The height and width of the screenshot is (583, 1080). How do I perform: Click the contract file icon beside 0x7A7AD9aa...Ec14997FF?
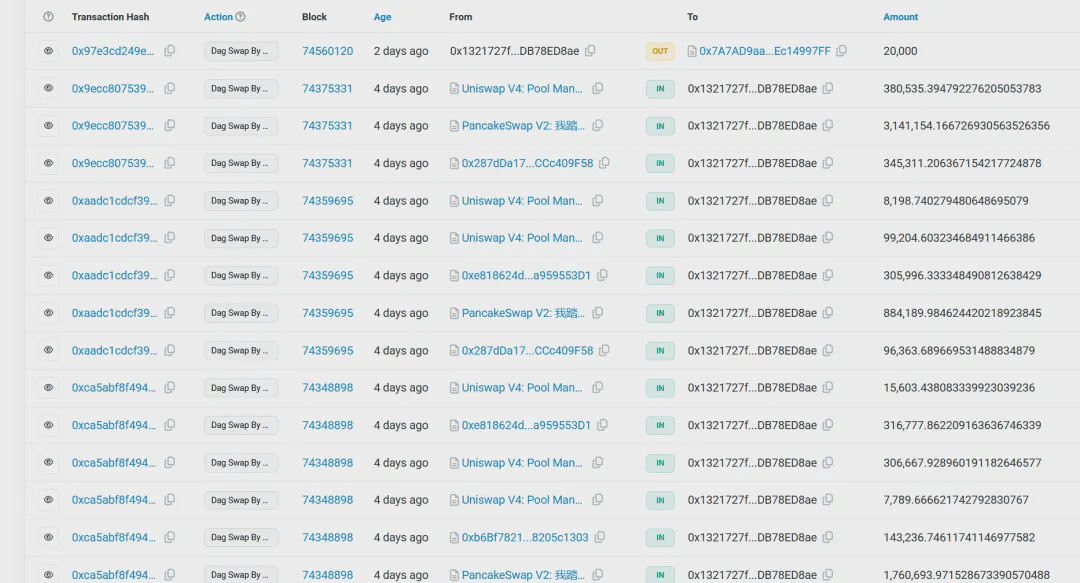coord(692,51)
